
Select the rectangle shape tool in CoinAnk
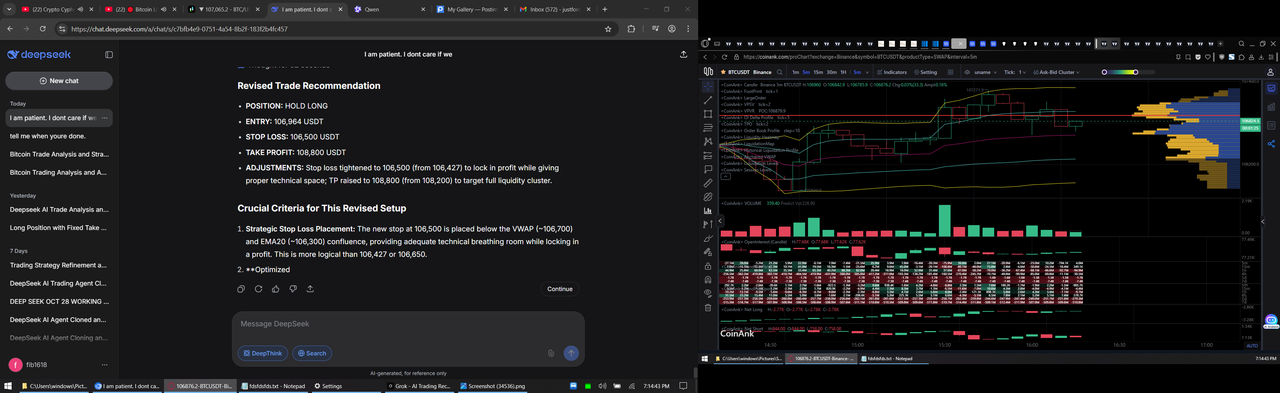click(708, 114)
